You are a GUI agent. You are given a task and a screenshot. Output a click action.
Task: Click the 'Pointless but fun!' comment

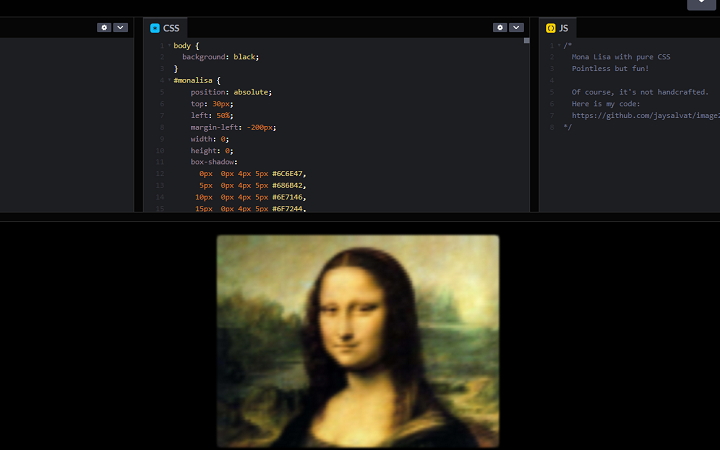point(610,68)
